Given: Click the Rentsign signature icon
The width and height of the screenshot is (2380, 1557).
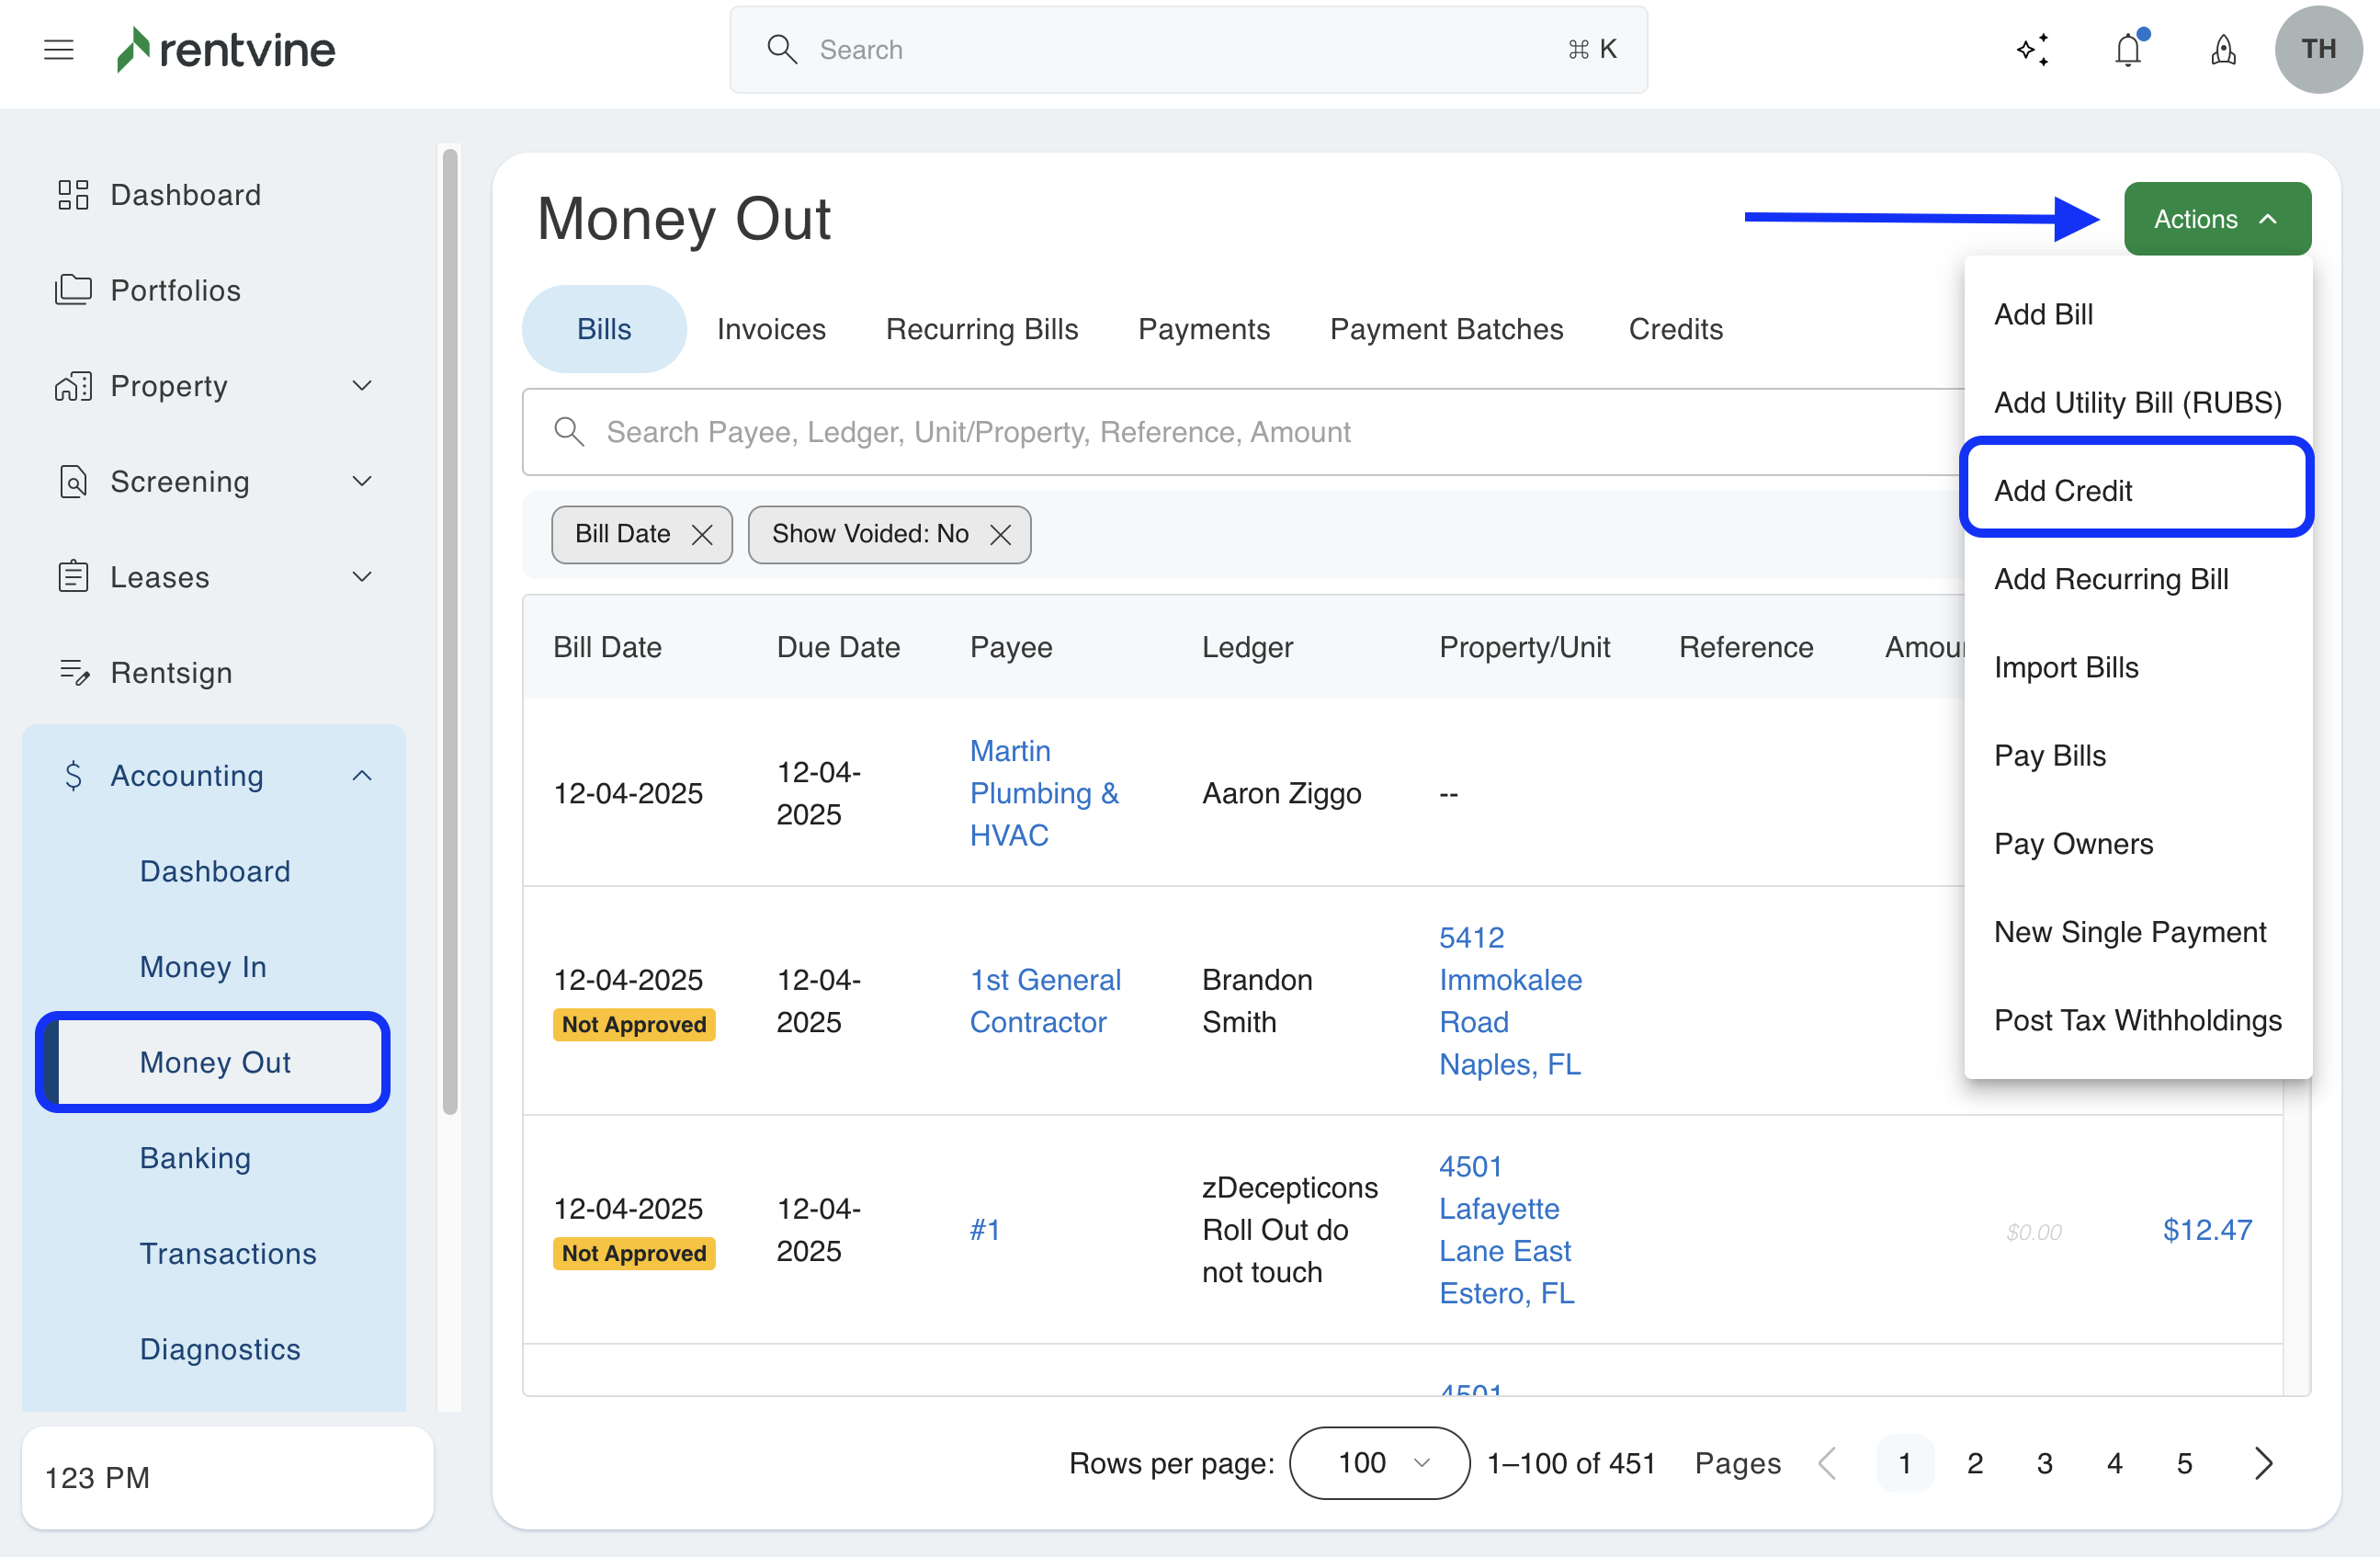Looking at the screenshot, I should (73, 672).
